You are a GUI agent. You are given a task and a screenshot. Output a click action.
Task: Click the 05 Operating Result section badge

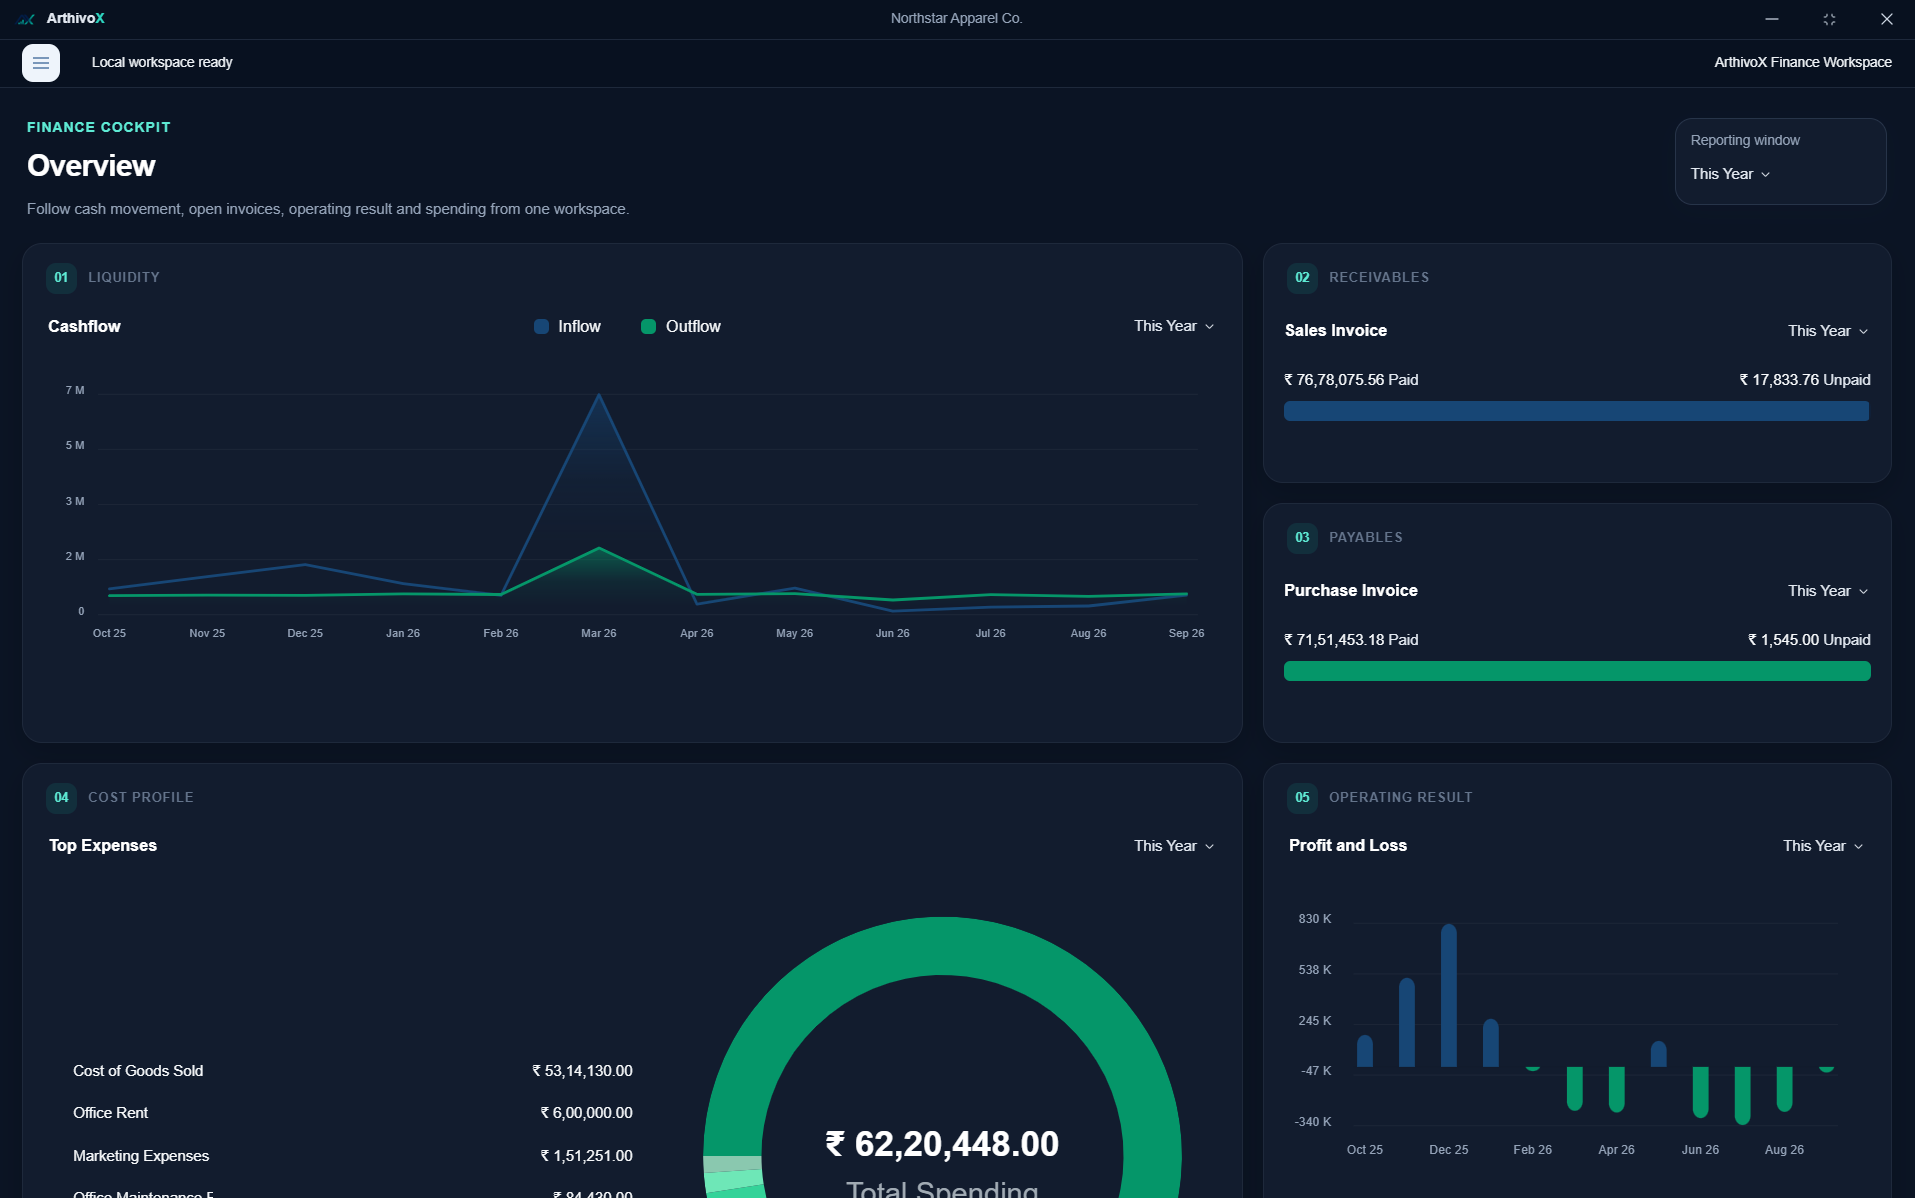click(1302, 798)
